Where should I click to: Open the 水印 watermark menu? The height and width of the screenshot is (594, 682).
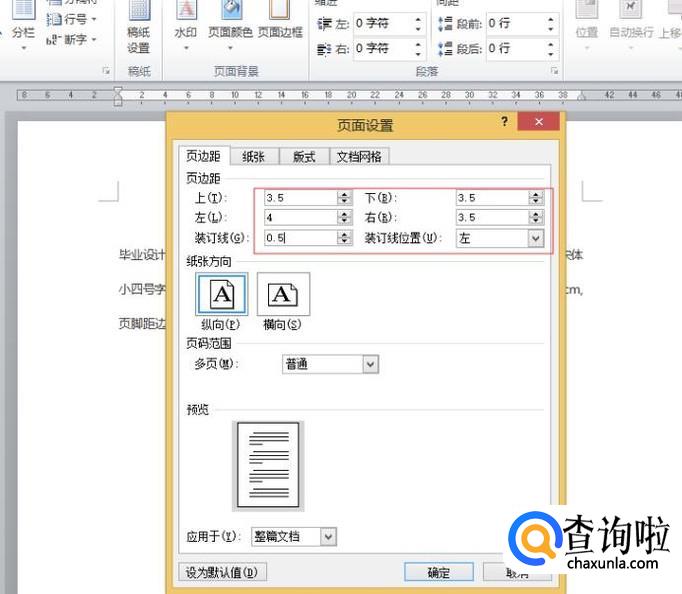pyautogui.click(x=186, y=26)
